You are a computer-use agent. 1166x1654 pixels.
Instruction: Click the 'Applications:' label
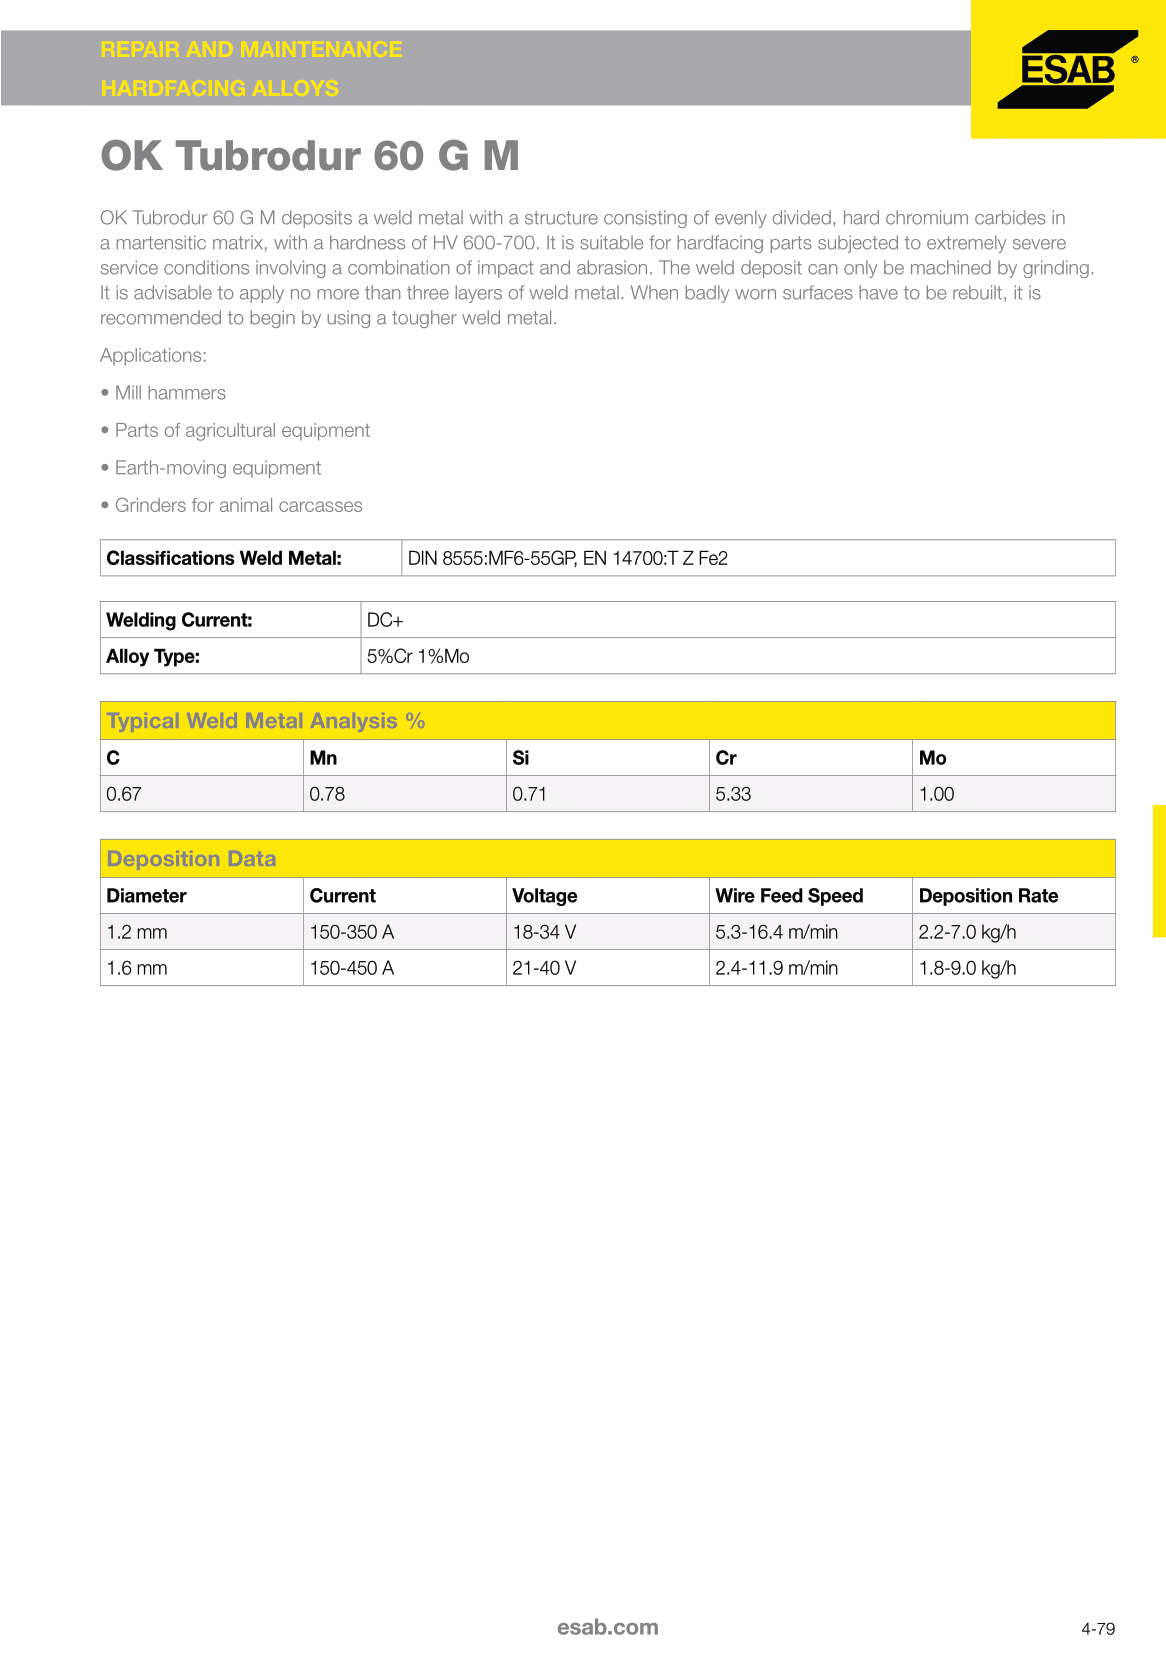tap(153, 355)
